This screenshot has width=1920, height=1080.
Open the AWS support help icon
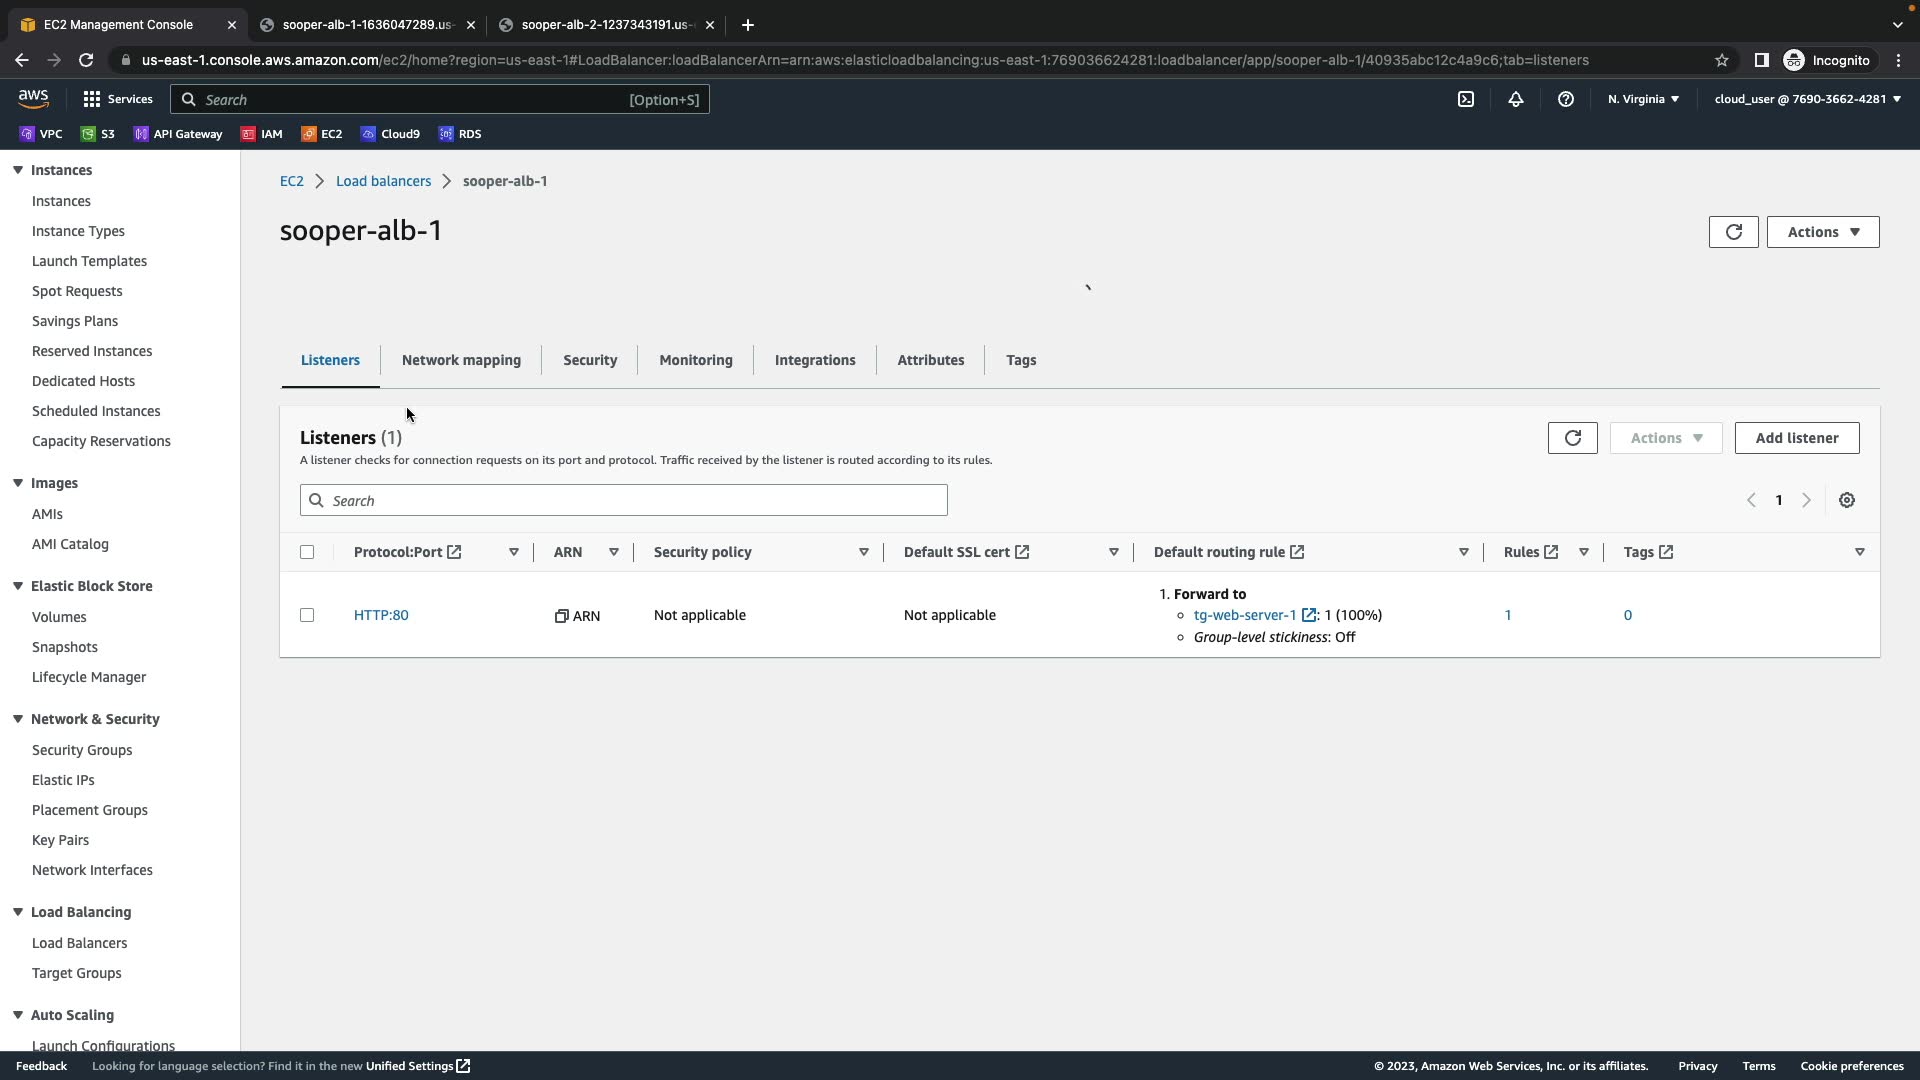[1565, 99]
